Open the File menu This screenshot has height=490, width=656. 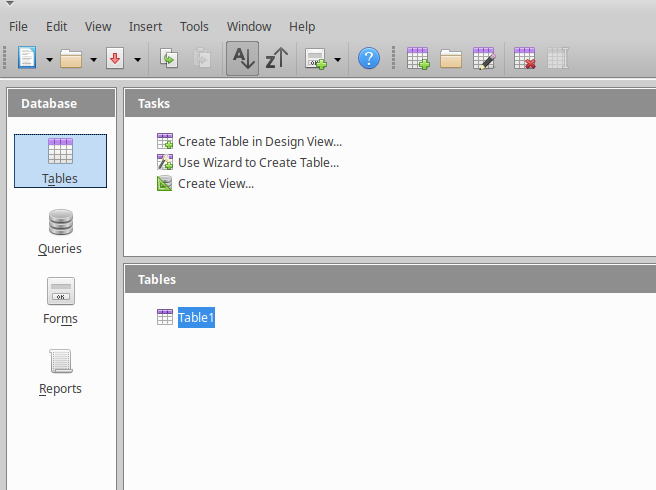pos(18,26)
